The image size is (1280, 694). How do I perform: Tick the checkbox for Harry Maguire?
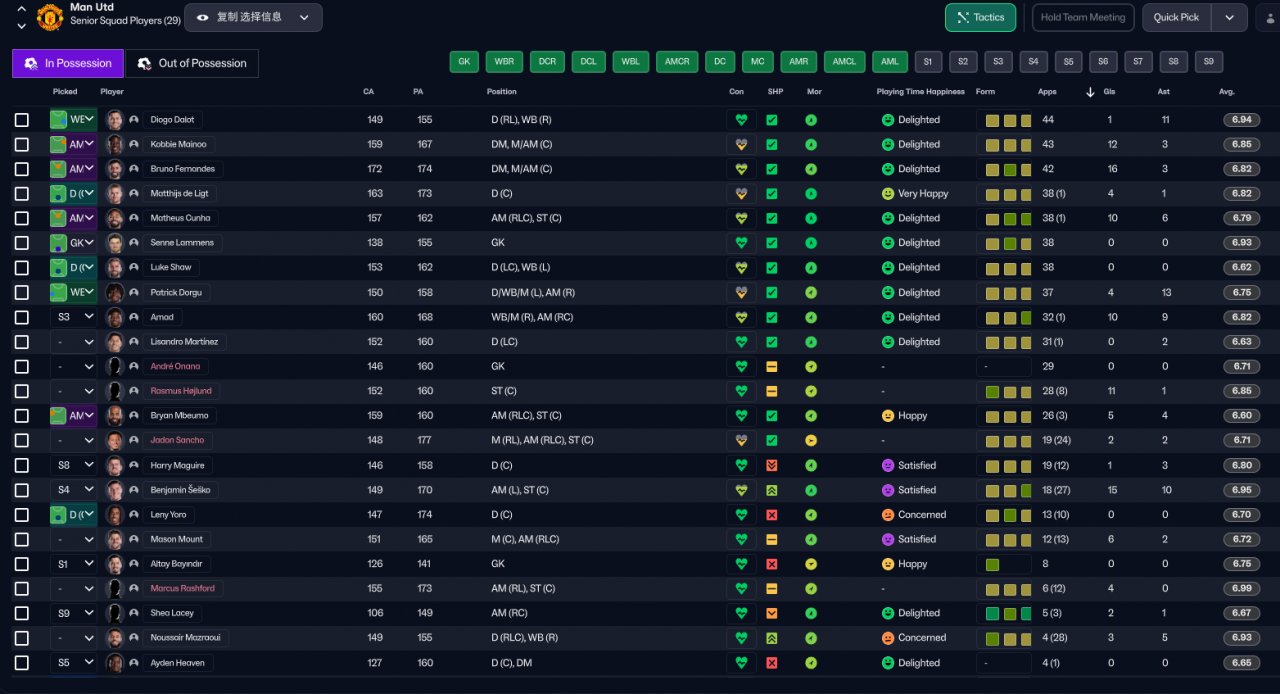[x=22, y=465]
